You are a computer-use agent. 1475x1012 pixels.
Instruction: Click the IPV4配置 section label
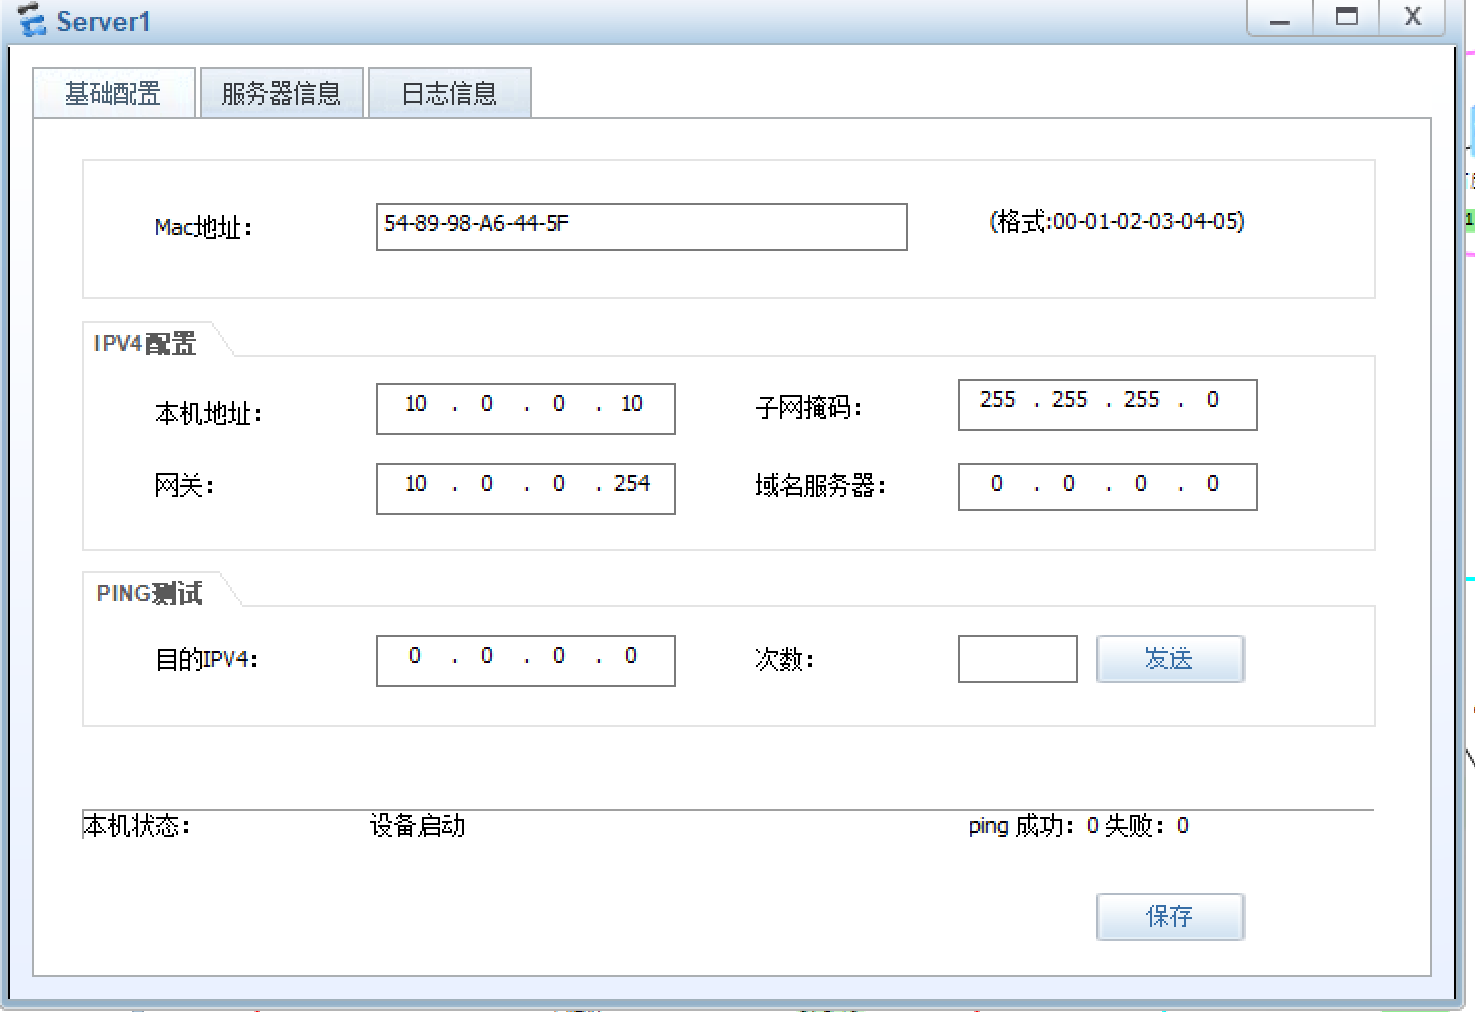pyautogui.click(x=145, y=344)
